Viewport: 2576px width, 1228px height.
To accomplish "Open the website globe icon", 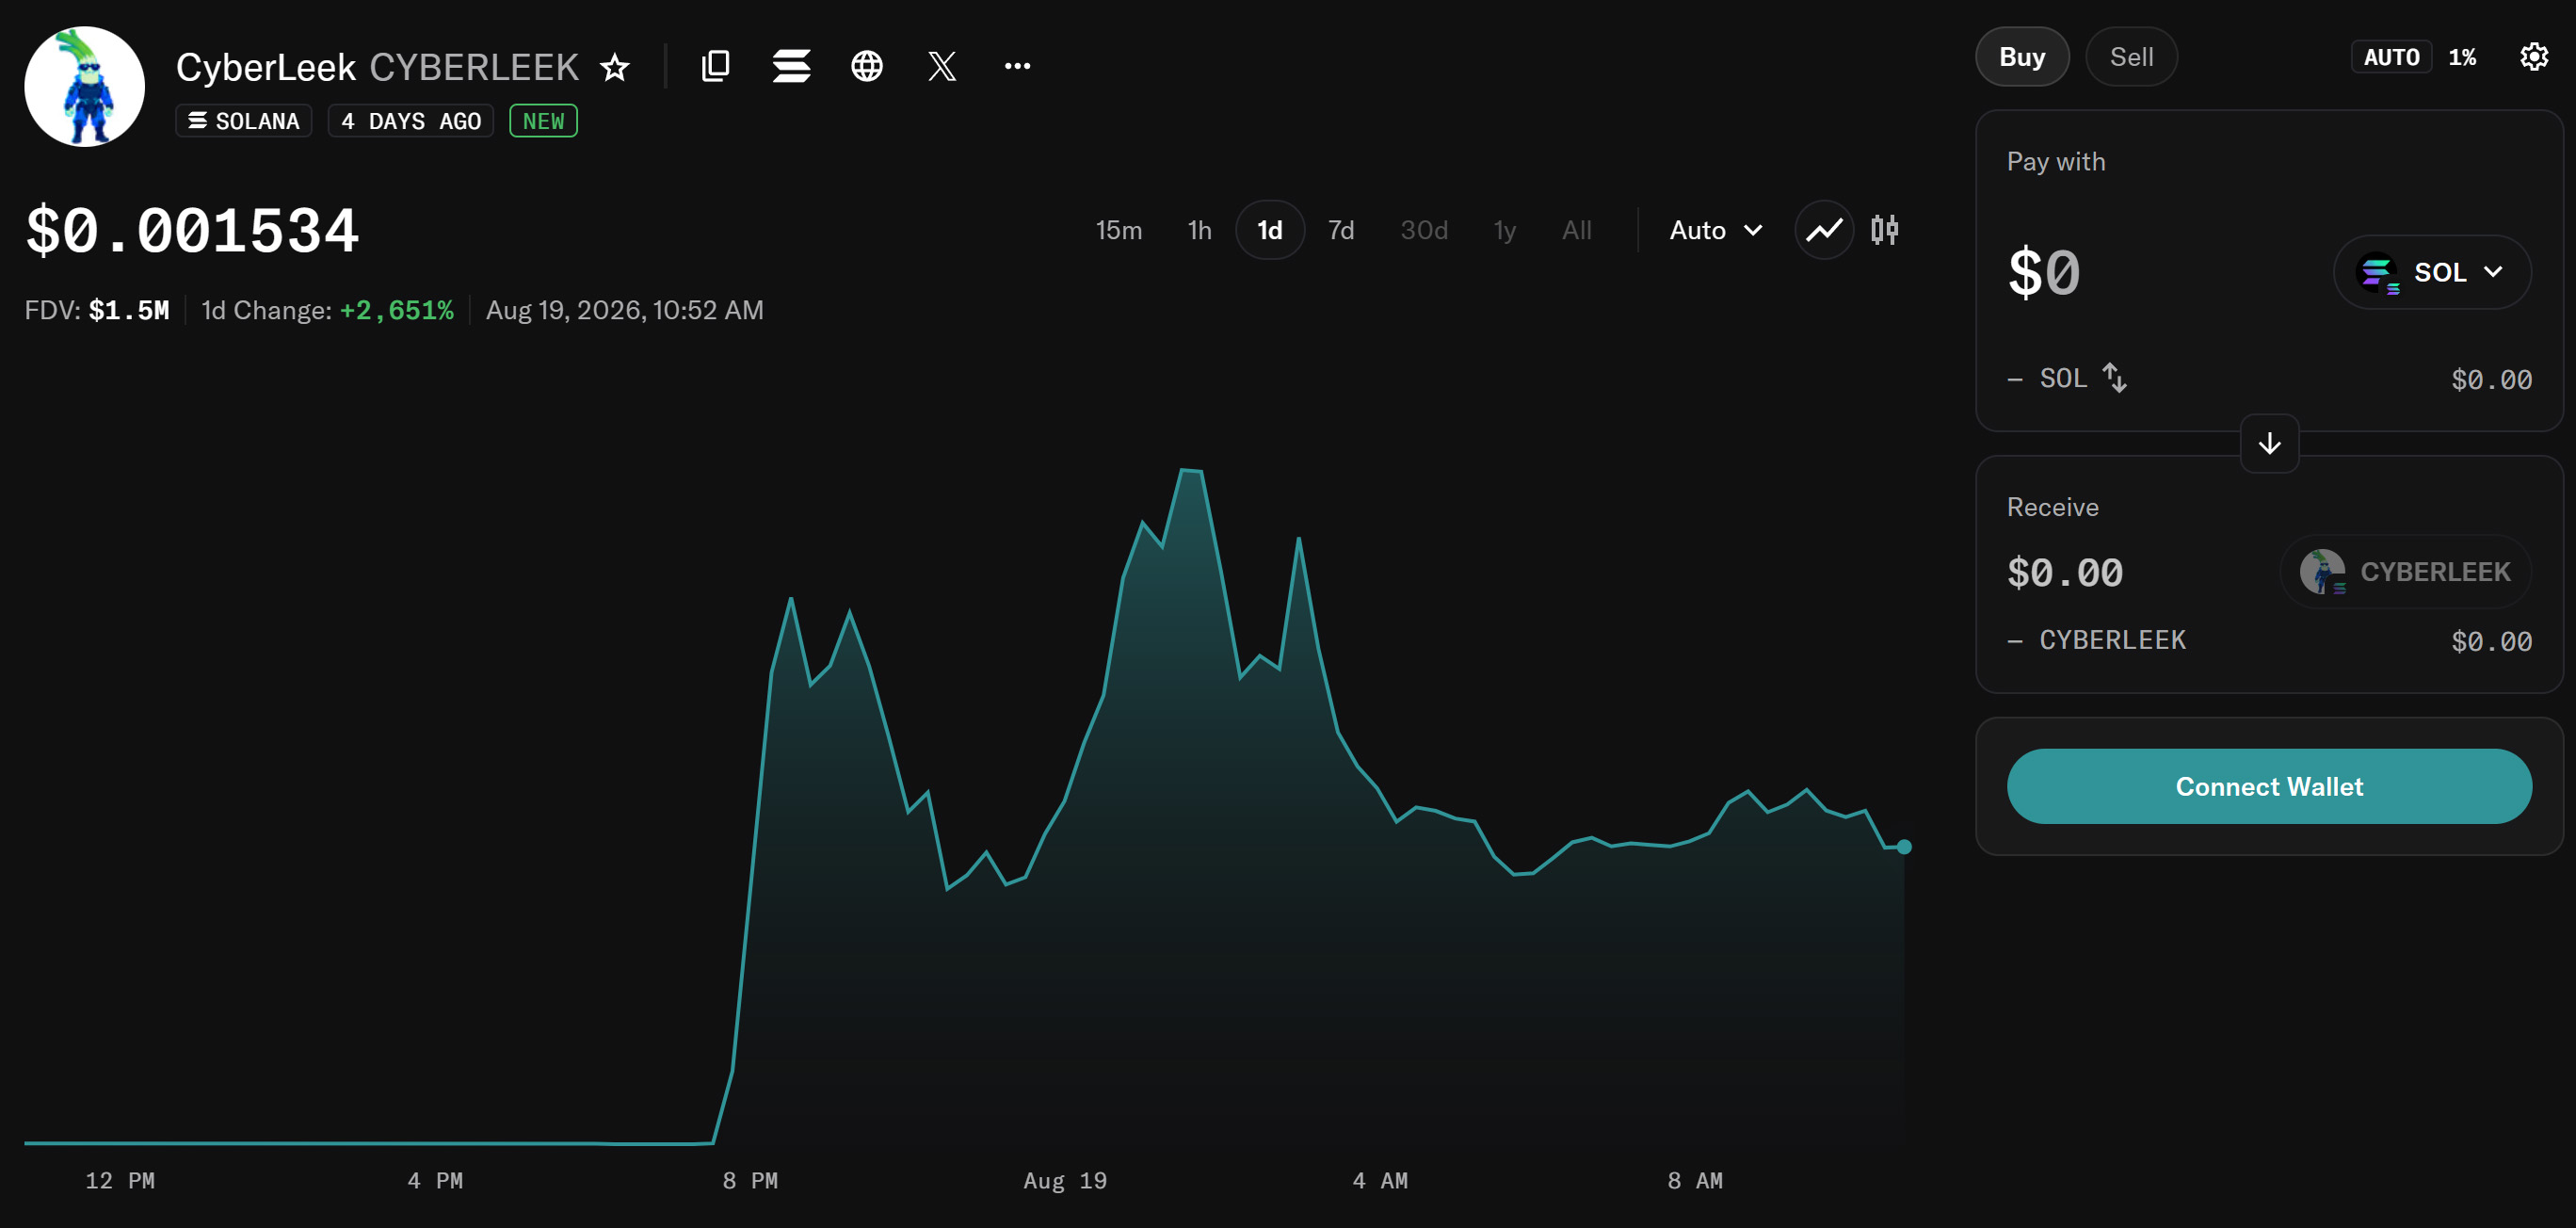I will (867, 66).
